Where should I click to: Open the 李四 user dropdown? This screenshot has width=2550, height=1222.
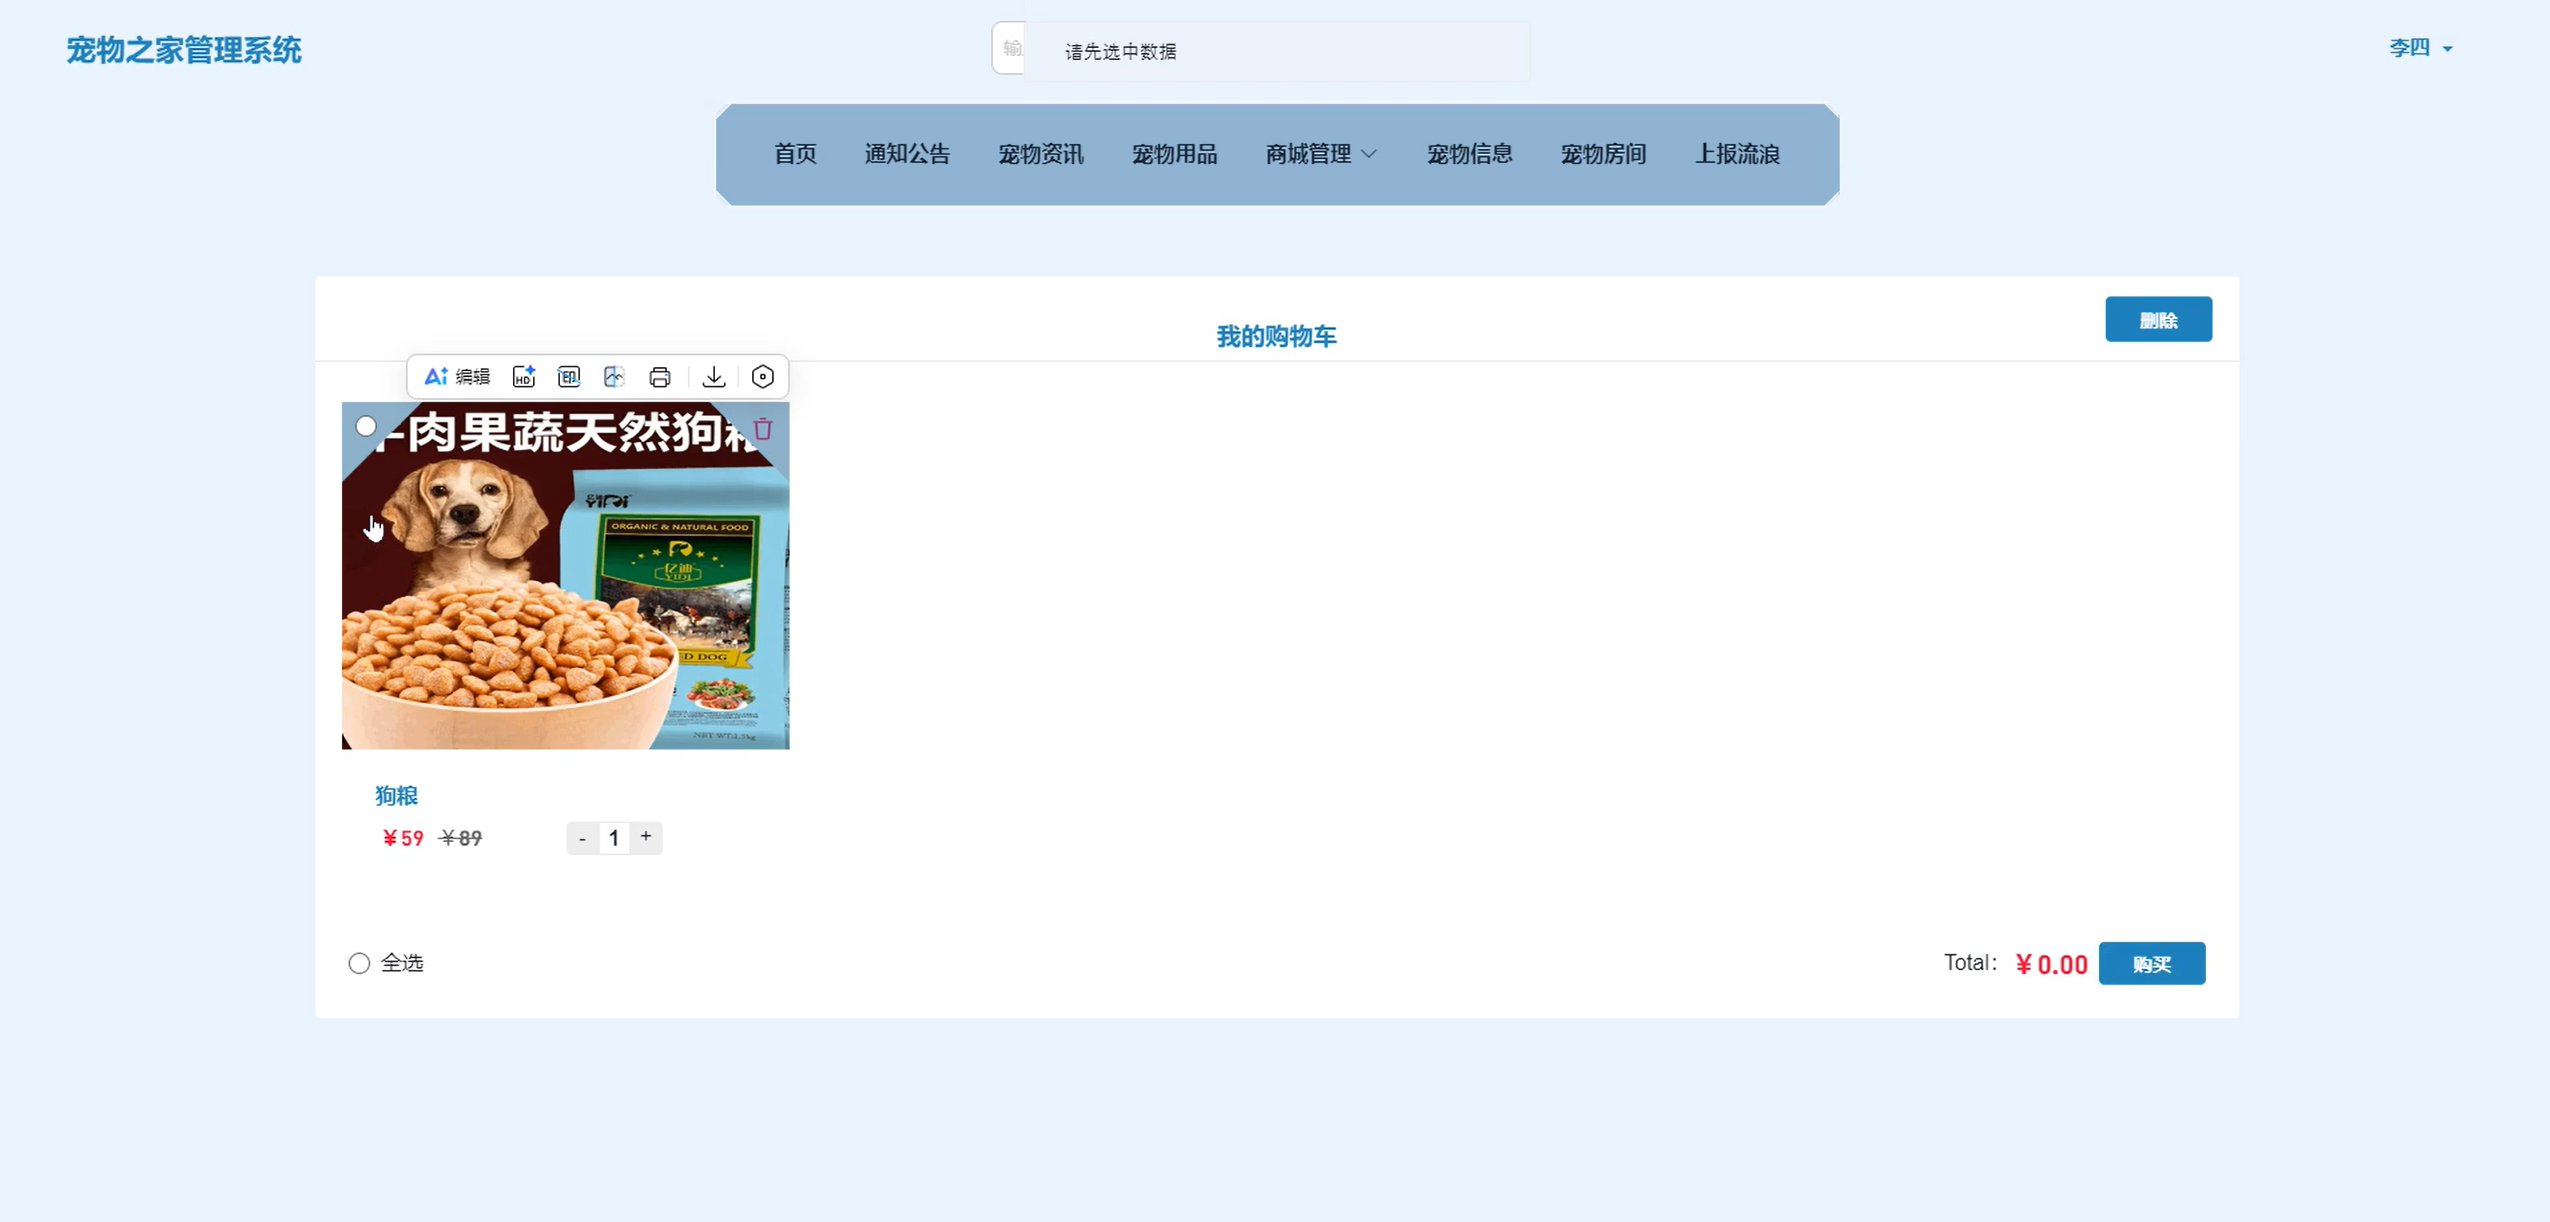click(x=2420, y=48)
